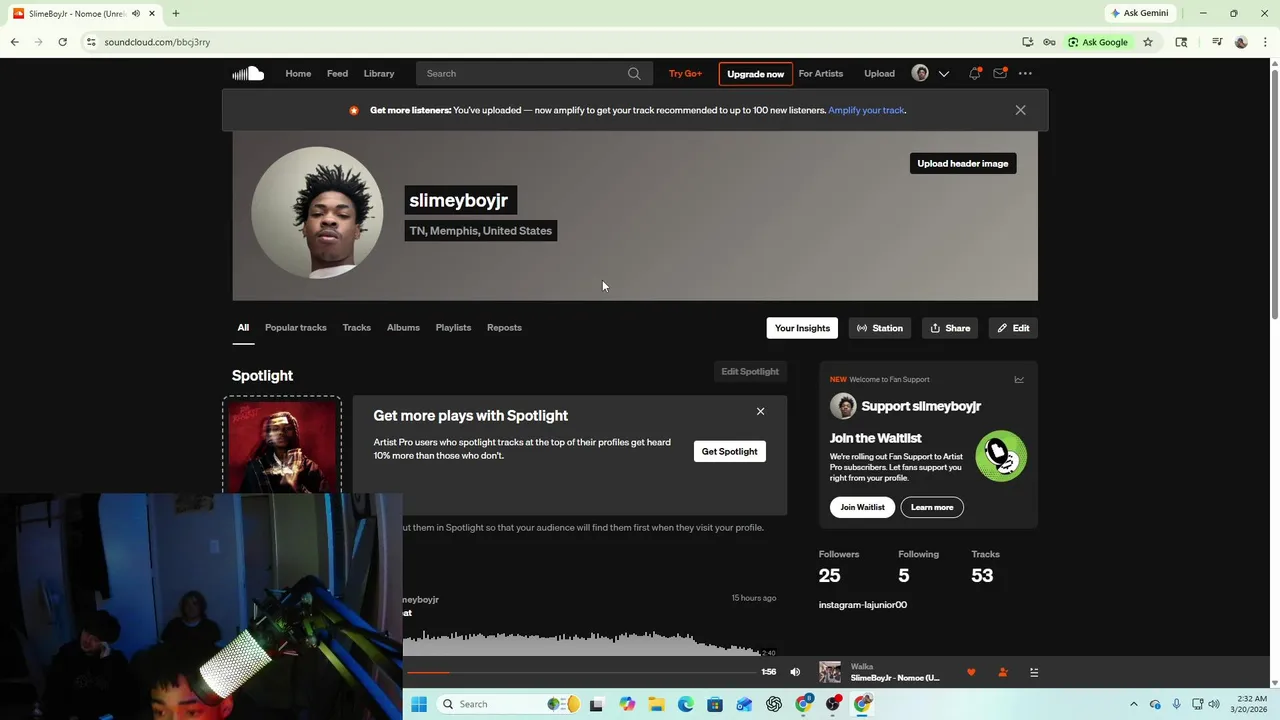Click the Get Spotlight button
Viewport: 1280px width, 720px height.
(x=730, y=451)
